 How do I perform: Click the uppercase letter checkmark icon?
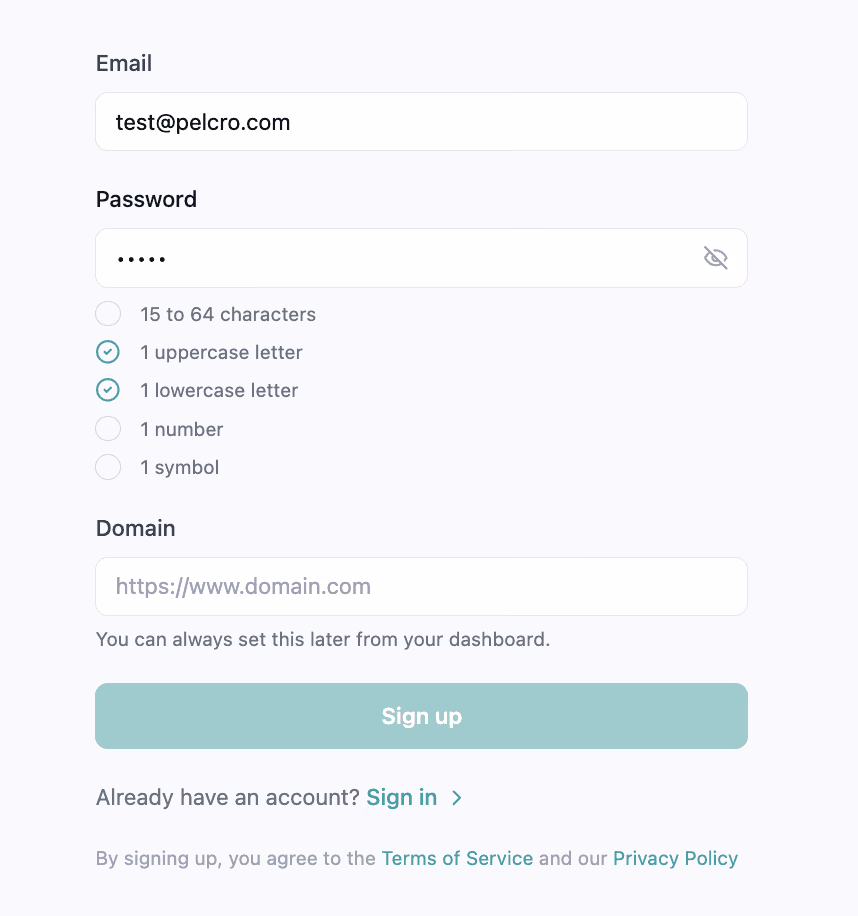tap(108, 352)
